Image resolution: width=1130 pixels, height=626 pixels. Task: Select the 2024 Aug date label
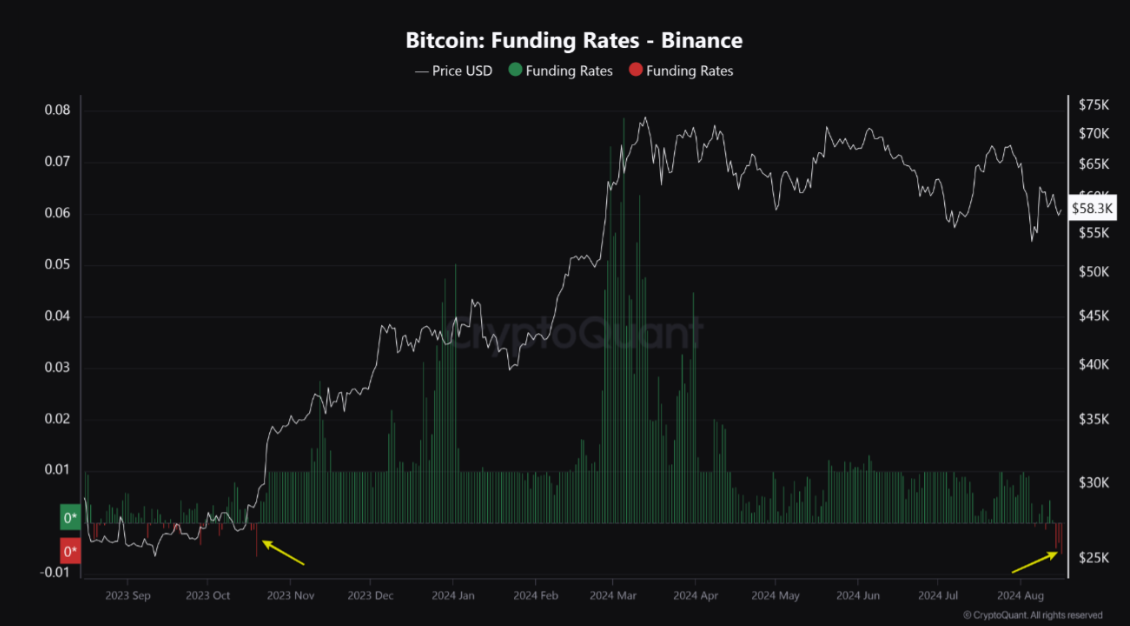click(x=1021, y=595)
